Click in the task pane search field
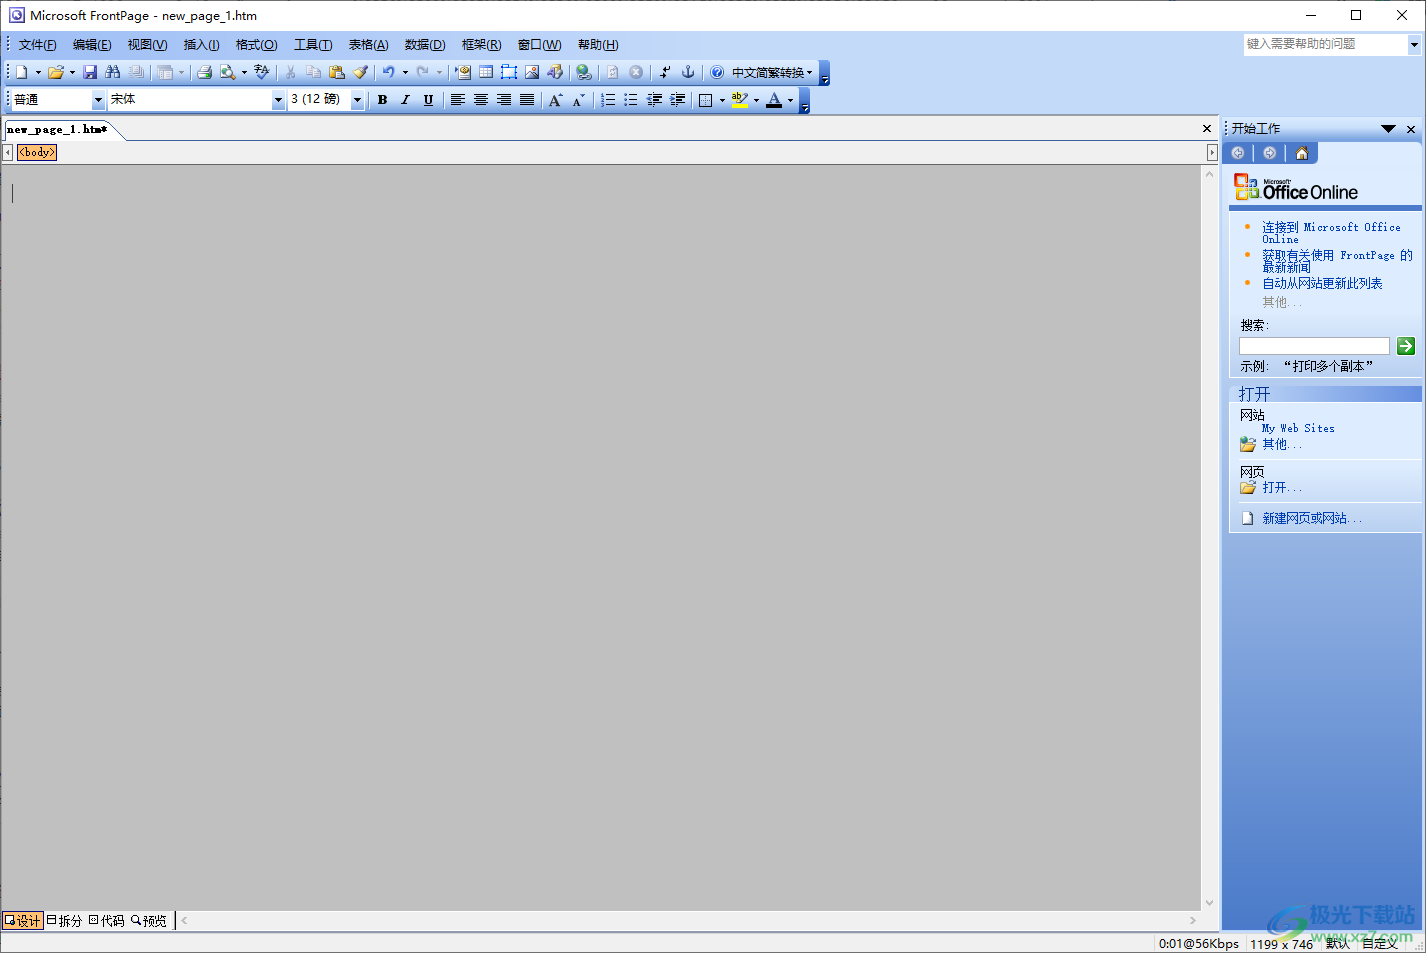This screenshot has width=1426, height=953. click(1314, 346)
